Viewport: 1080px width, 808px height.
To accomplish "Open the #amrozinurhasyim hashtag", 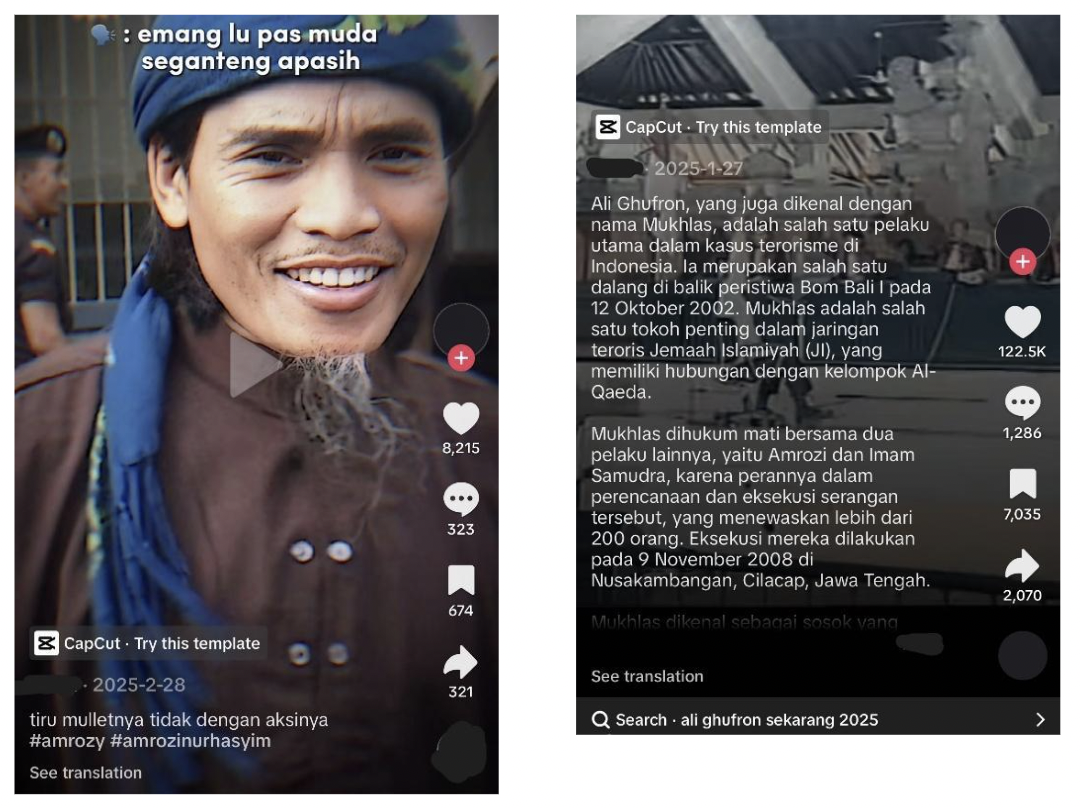I will click(190, 741).
